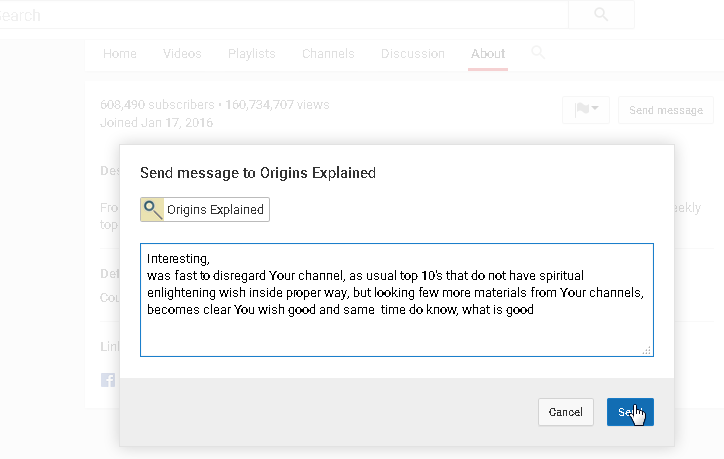Open the Home tab

pos(120,54)
